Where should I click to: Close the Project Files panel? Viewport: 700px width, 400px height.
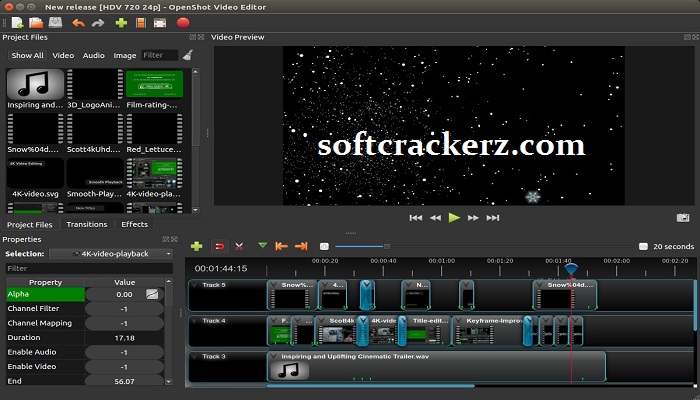tap(201, 37)
